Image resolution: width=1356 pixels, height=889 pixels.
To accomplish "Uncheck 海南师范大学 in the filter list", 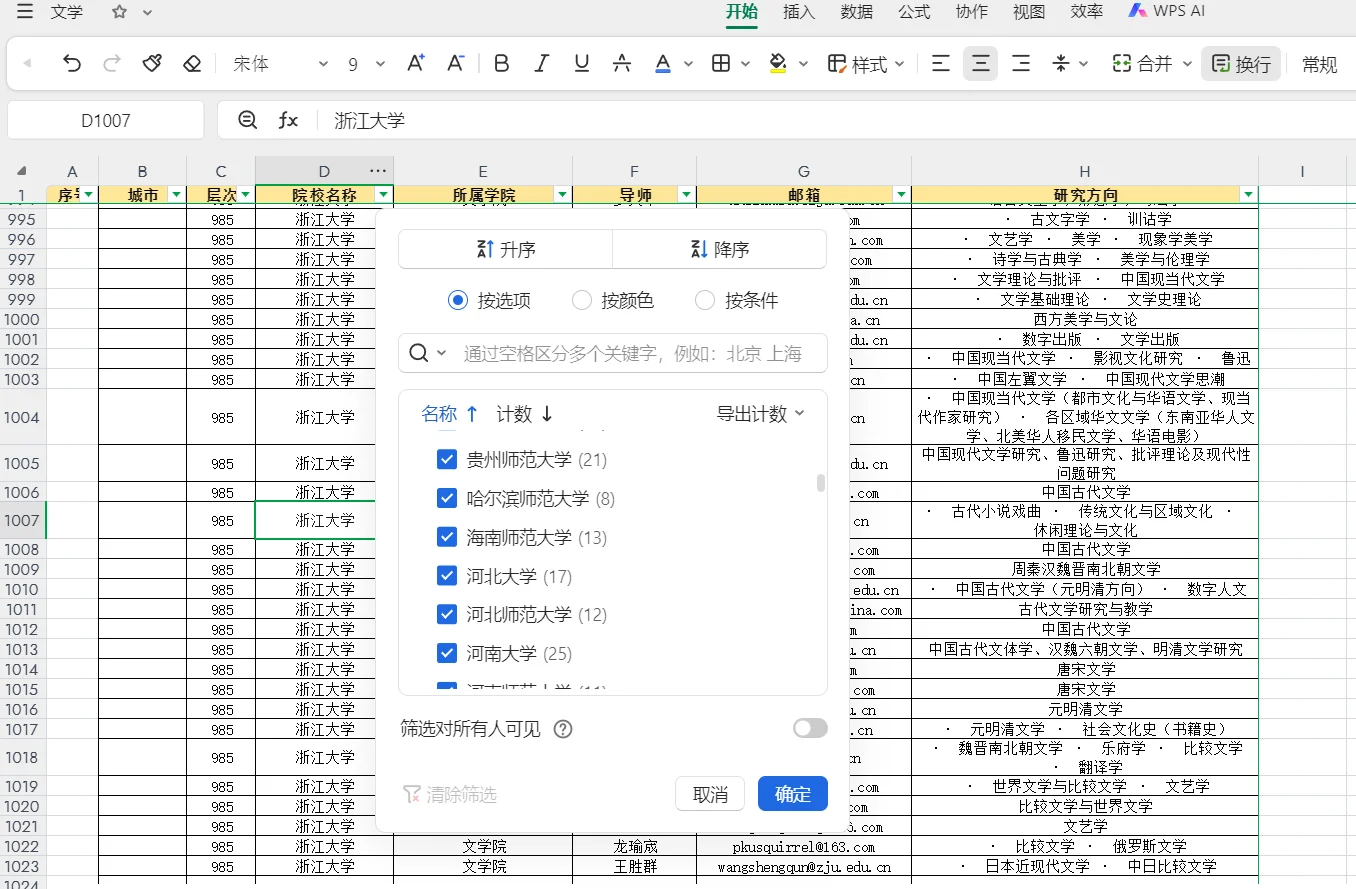I will [x=447, y=537].
